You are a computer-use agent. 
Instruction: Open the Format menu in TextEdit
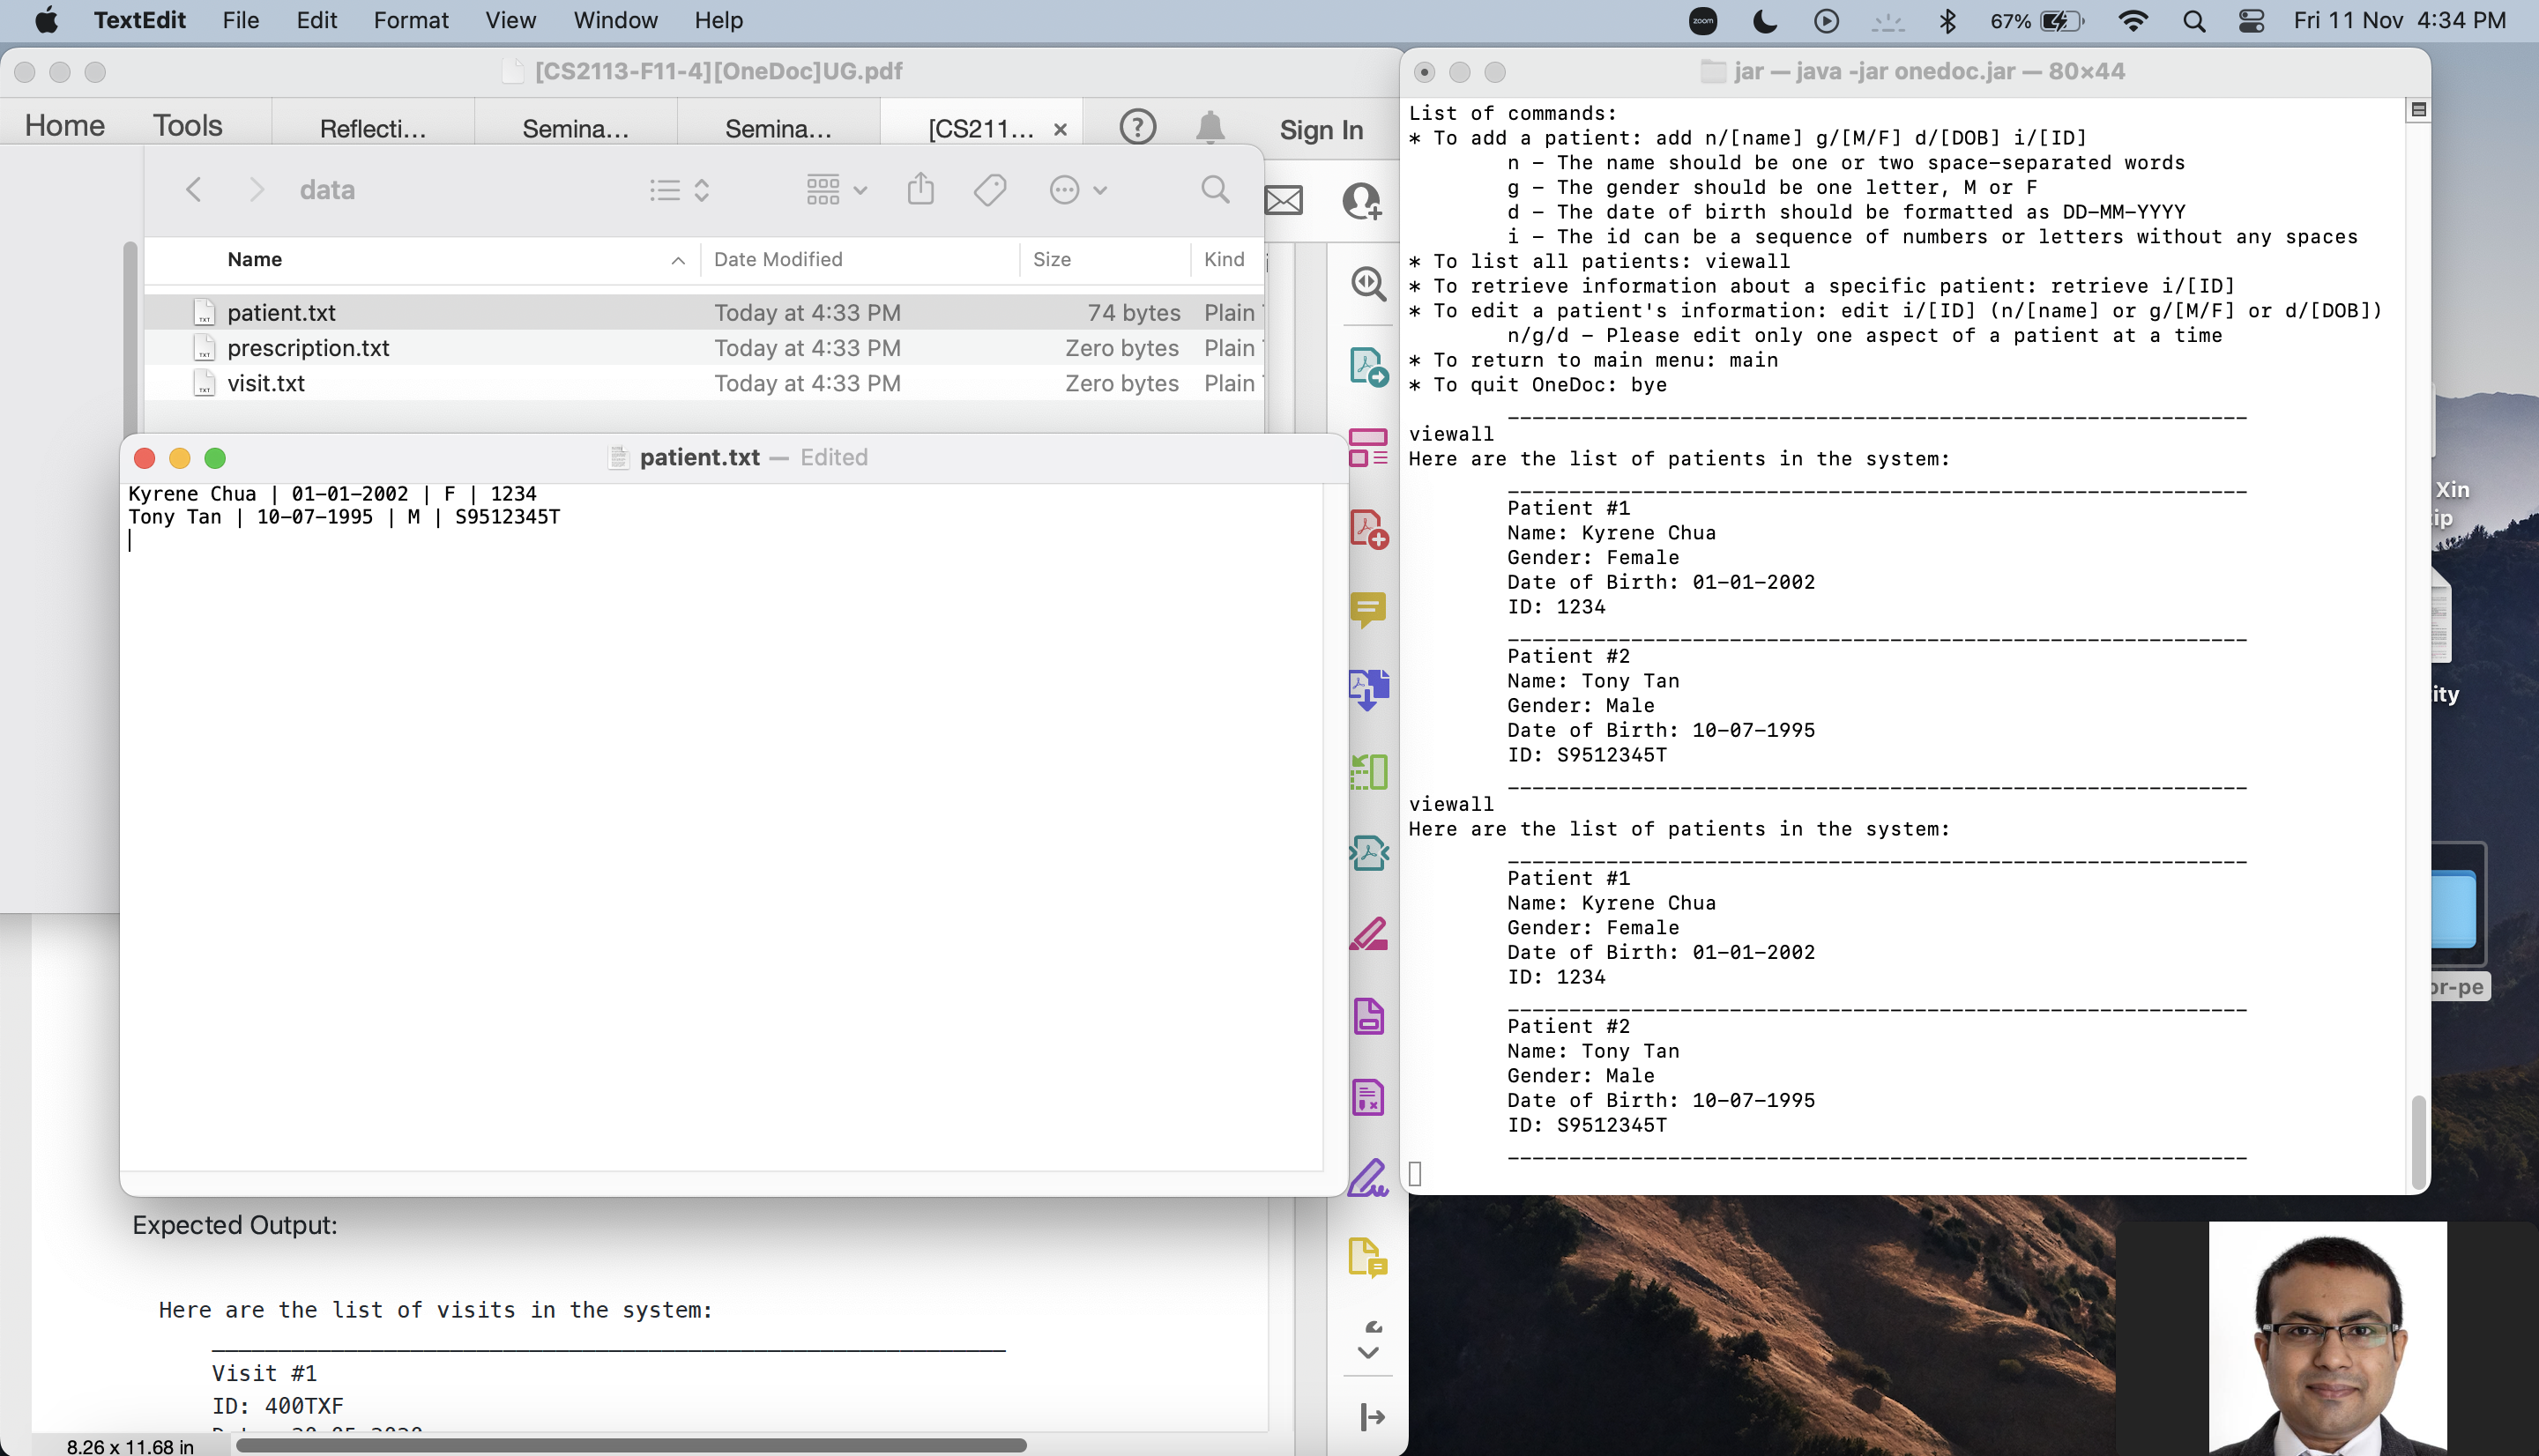pyautogui.click(x=410, y=21)
